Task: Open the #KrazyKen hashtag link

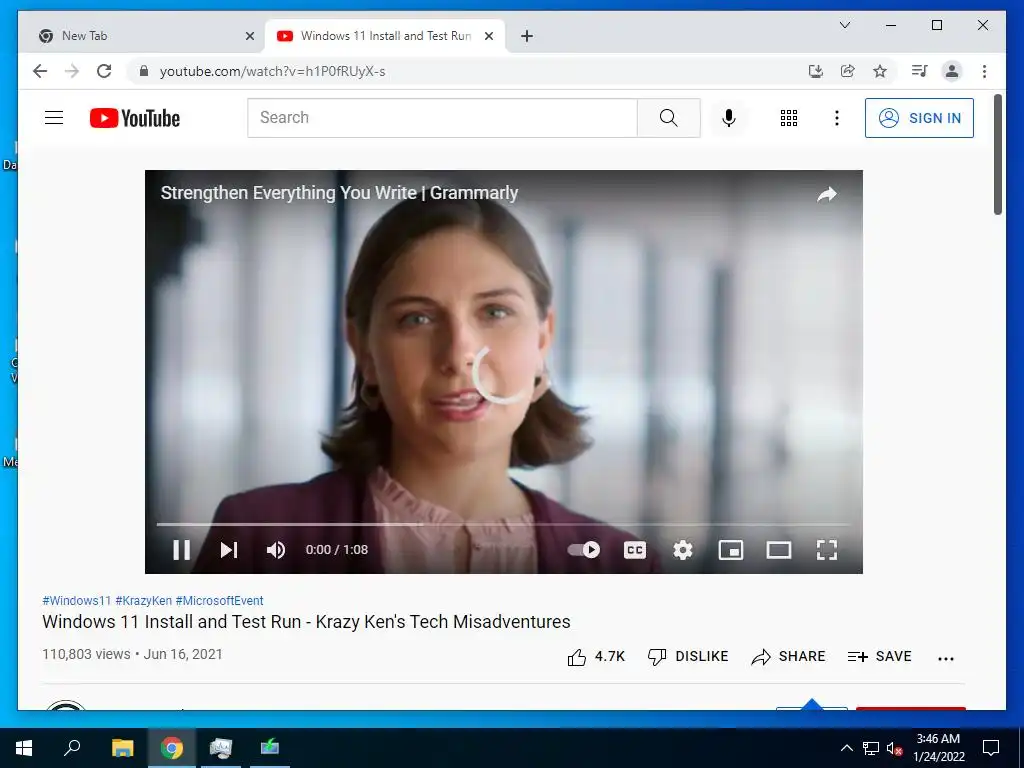Action: (x=144, y=601)
